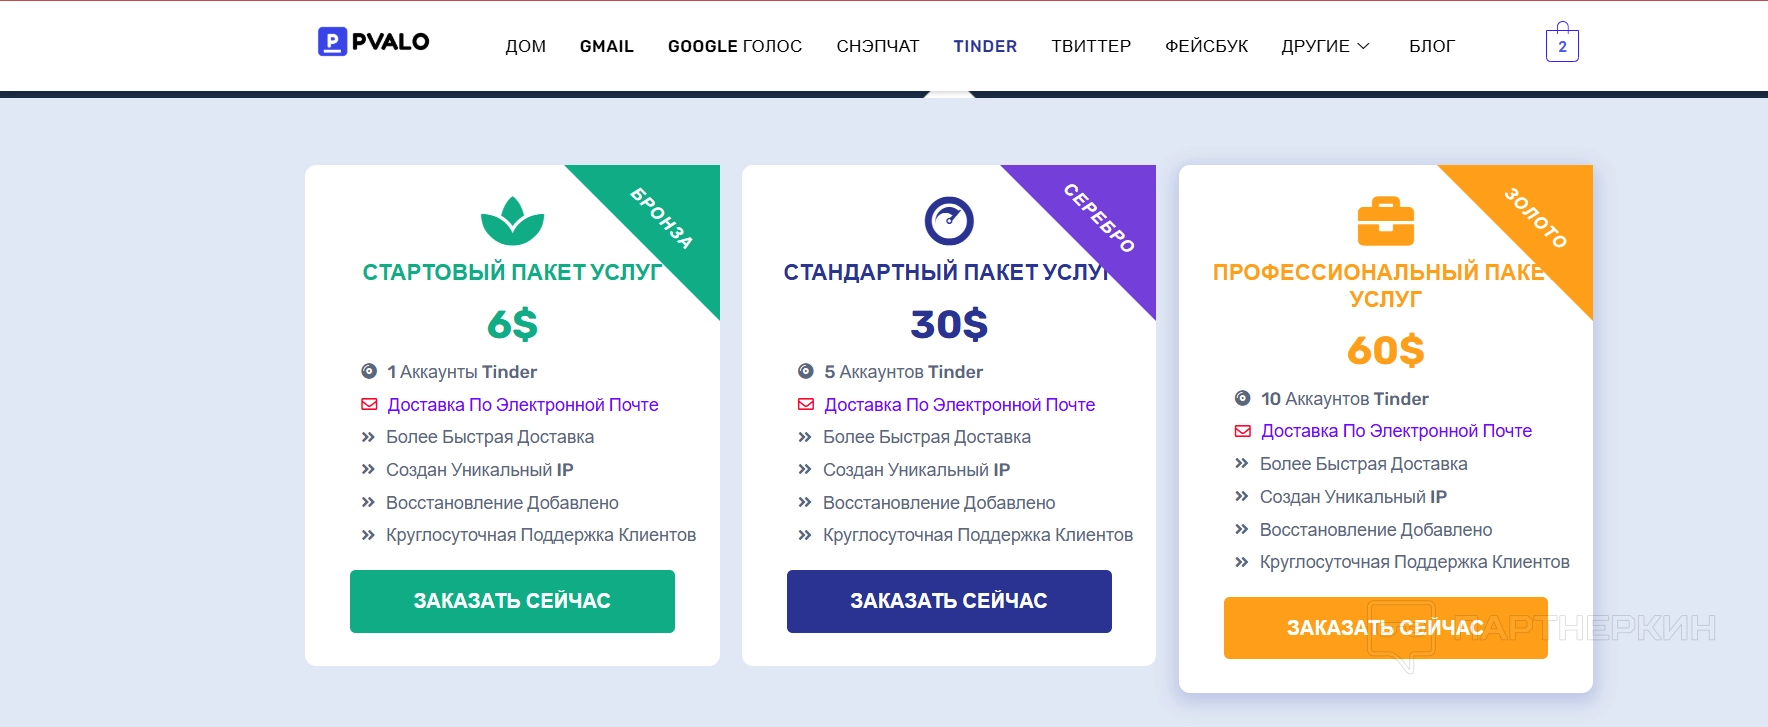Image resolution: width=1768 pixels, height=727 pixels.
Task: Click envelope icon in the starter package
Action: (x=369, y=405)
